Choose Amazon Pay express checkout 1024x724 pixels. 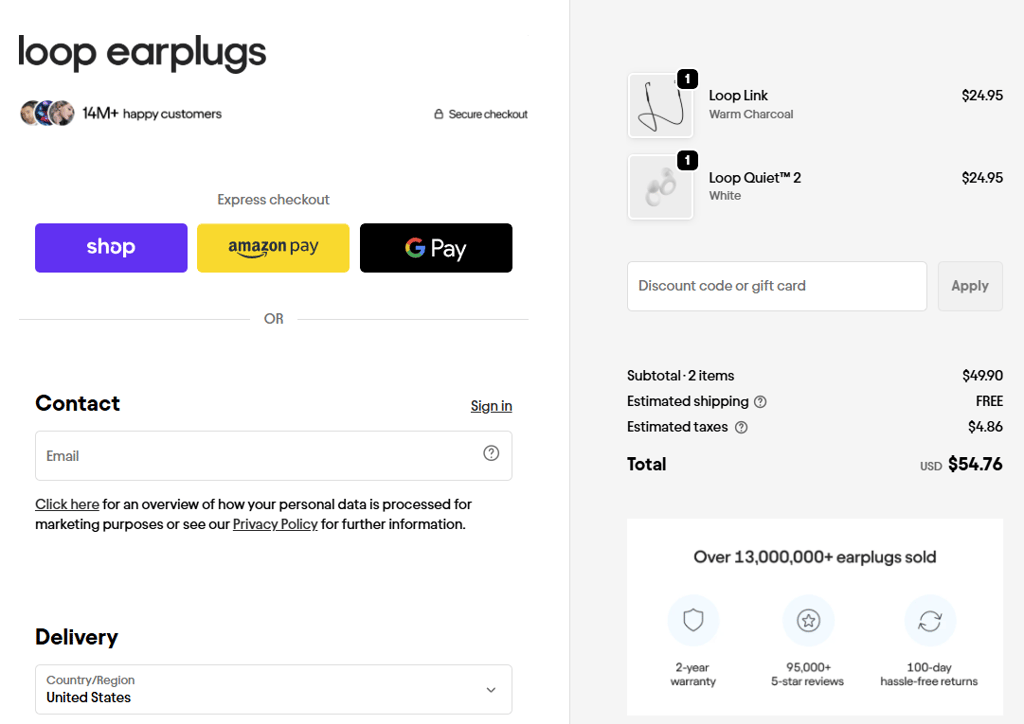pyautogui.click(x=273, y=247)
